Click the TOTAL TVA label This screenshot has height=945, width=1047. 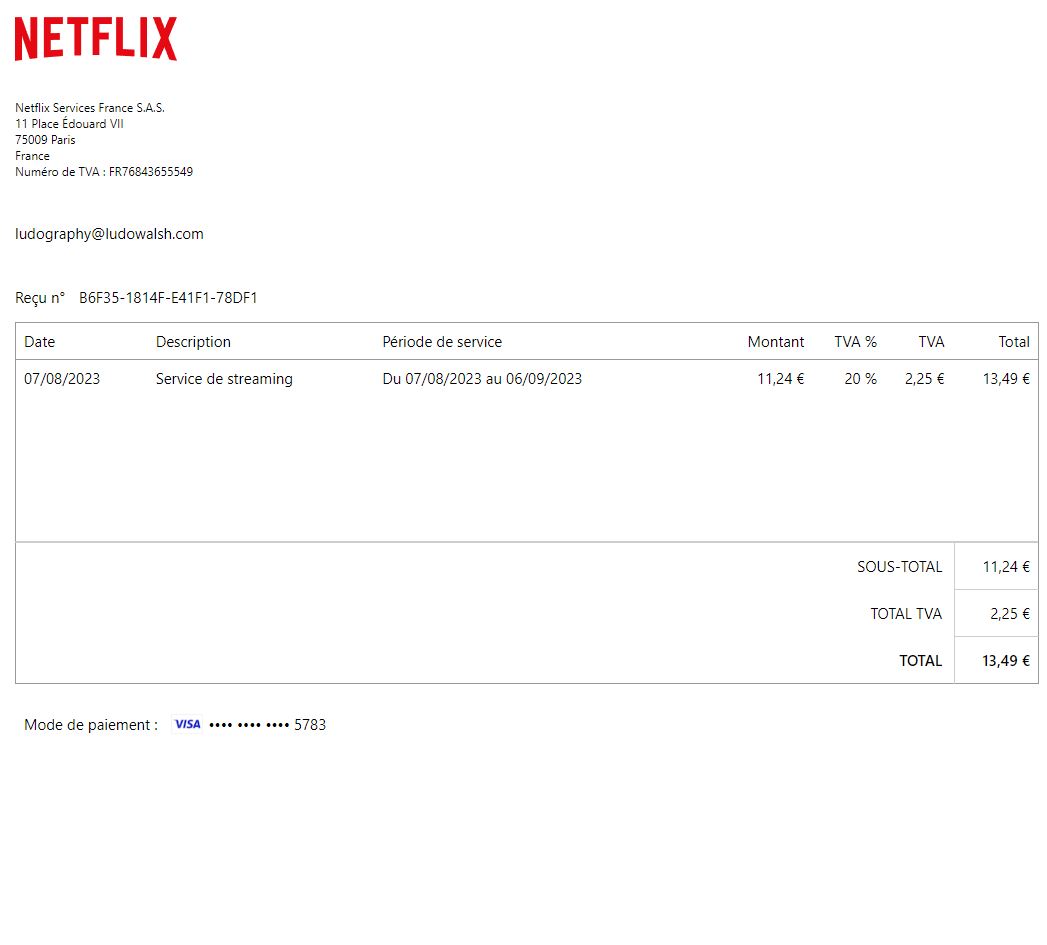[x=906, y=614]
